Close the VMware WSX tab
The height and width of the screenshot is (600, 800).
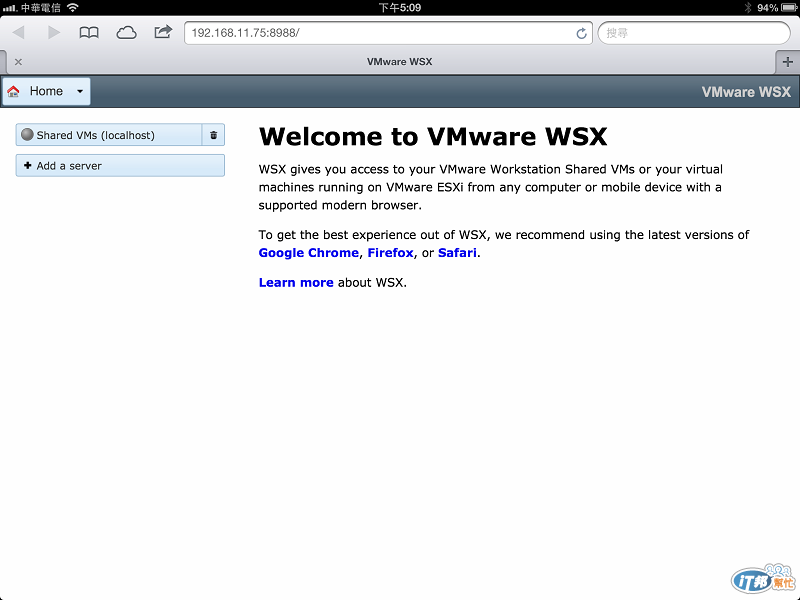point(18,62)
